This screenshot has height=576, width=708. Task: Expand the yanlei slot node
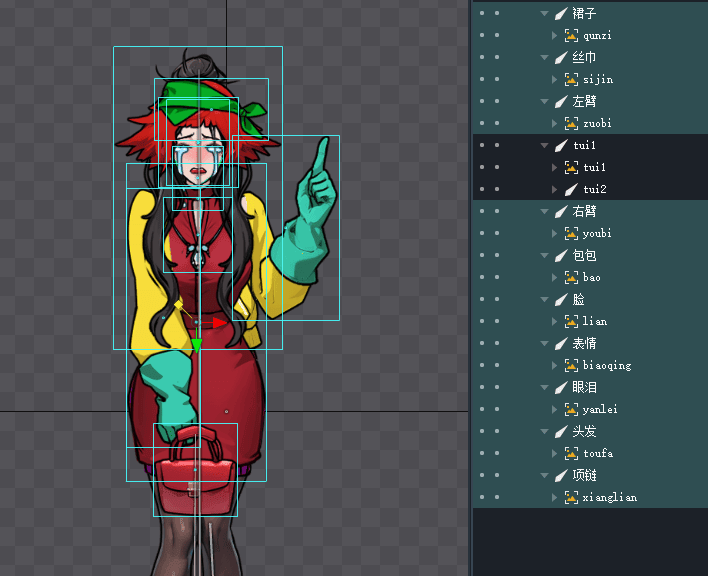[x=555, y=409]
